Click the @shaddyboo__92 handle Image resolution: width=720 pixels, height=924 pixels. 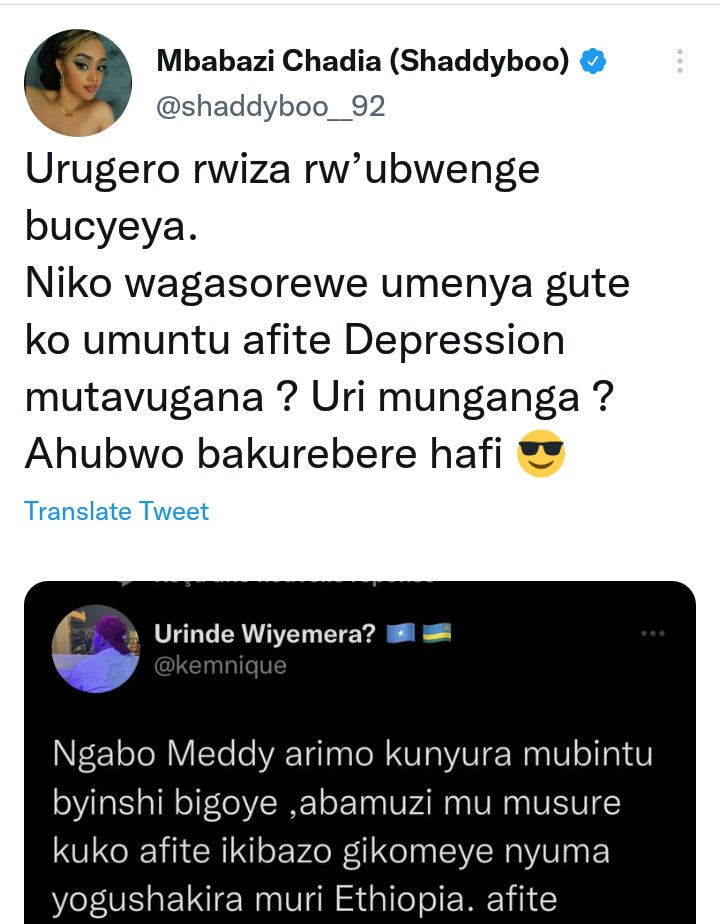click(270, 107)
